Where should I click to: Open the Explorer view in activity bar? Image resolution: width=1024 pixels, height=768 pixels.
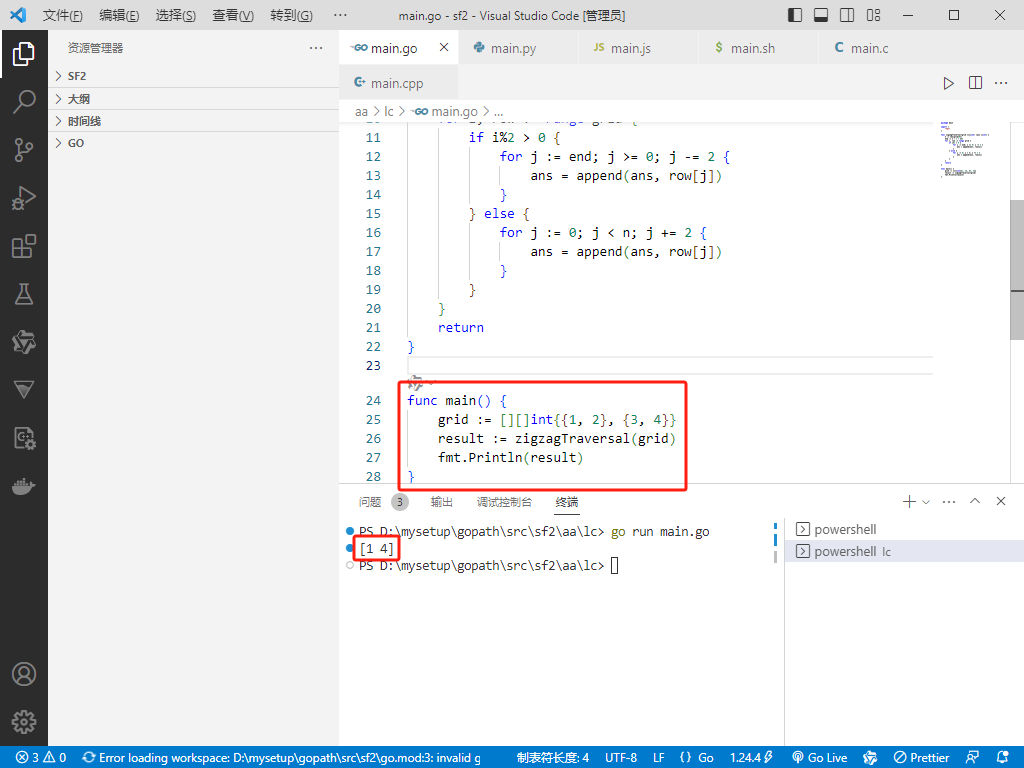[24, 54]
